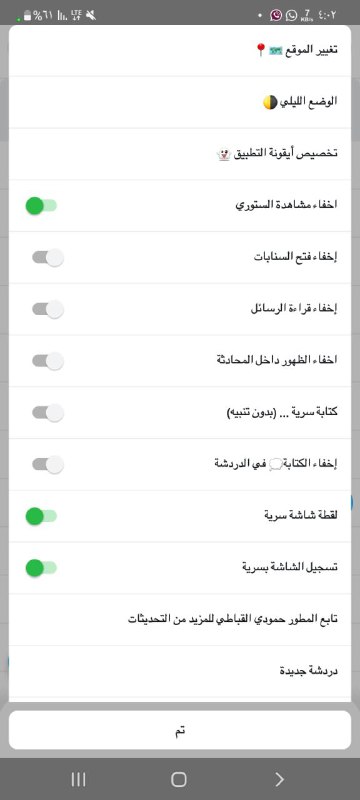
Task: Turn on كتابة سرية بدون تنبيه switch
Action: (x=48, y=413)
